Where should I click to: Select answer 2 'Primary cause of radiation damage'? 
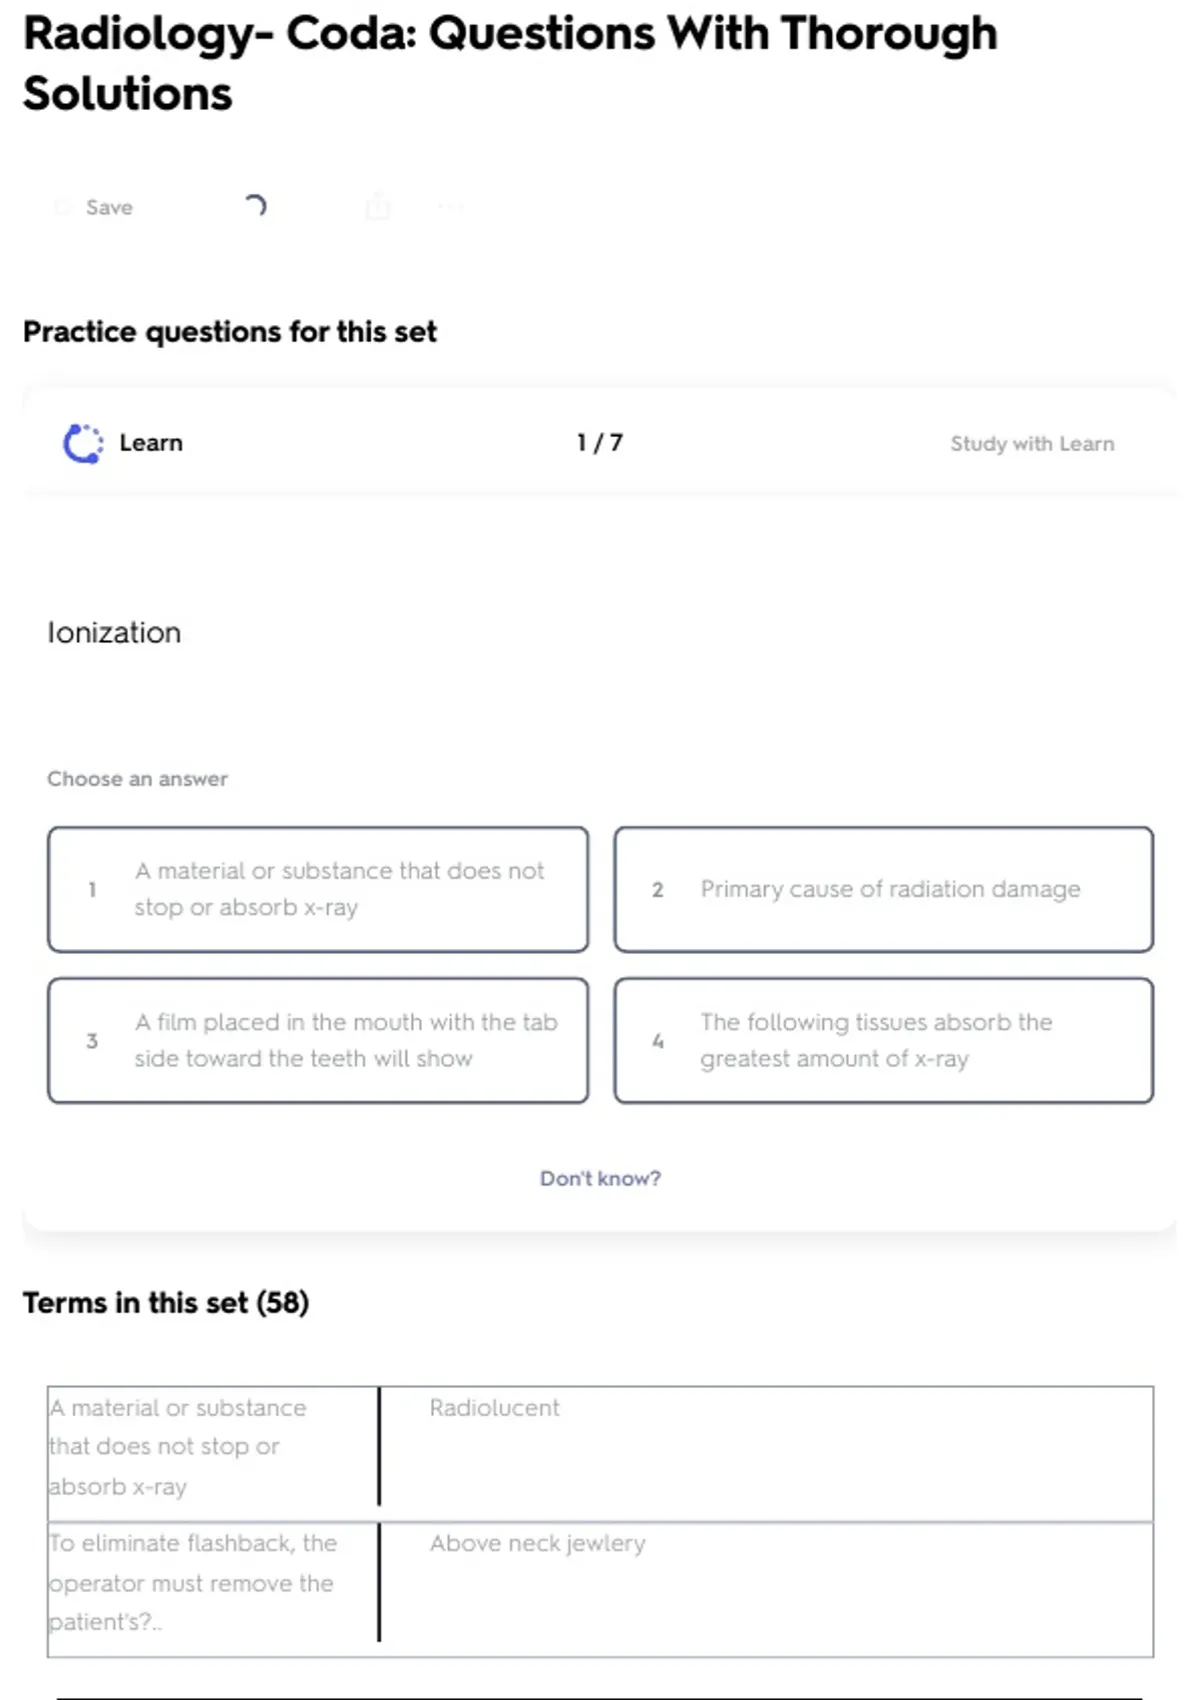(x=883, y=889)
